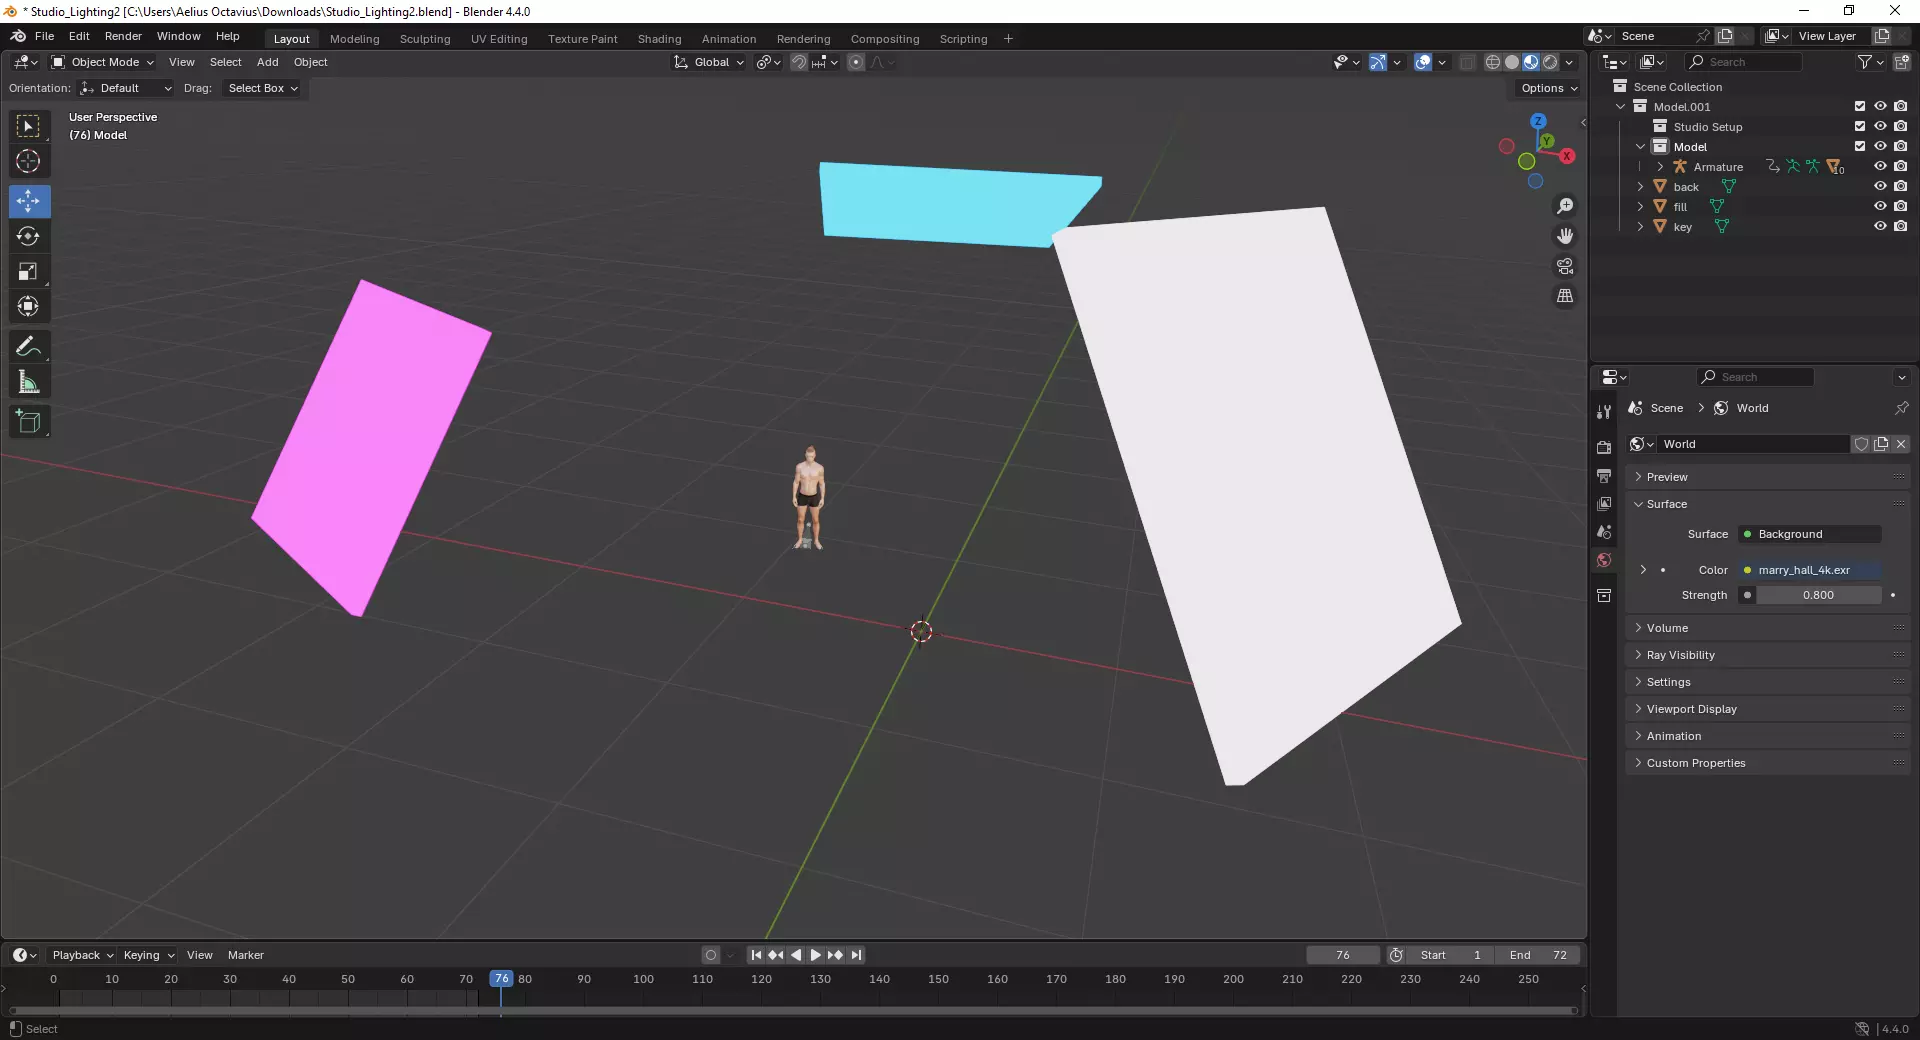This screenshot has height=1040, width=1920.
Task: Open the Orientation Default dropdown
Action: click(126, 88)
